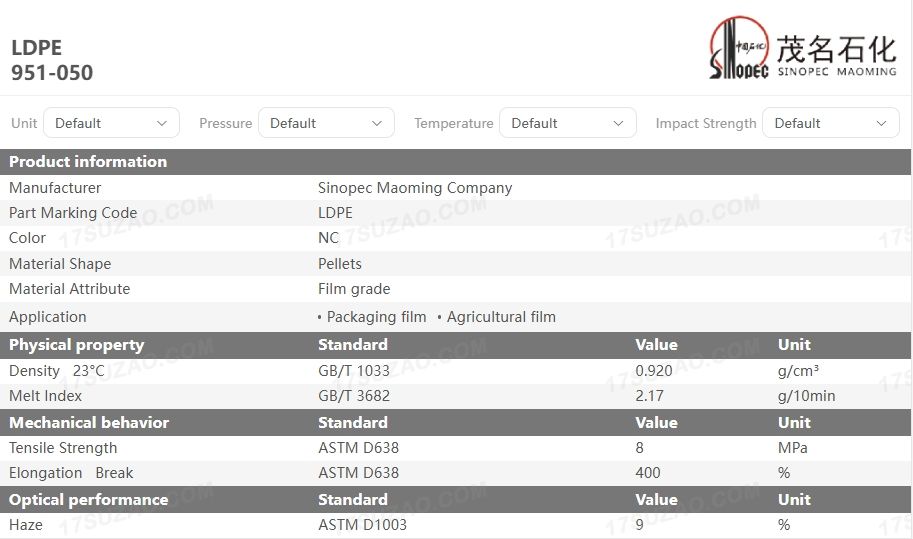Click Sinopec Maoming Company manufacturer text
Screen dimensions: 913x539
415,188
